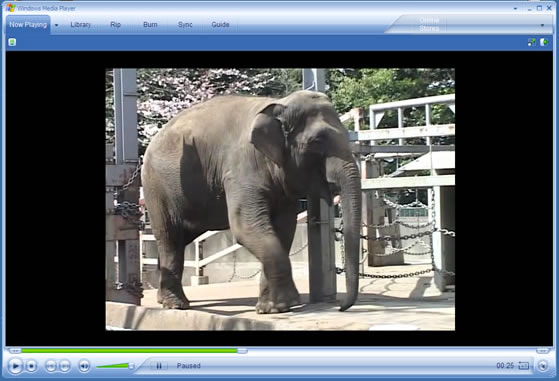Viewport: 559px width, 381px height.
Task: Stop the video playback
Action: [x=31, y=366]
